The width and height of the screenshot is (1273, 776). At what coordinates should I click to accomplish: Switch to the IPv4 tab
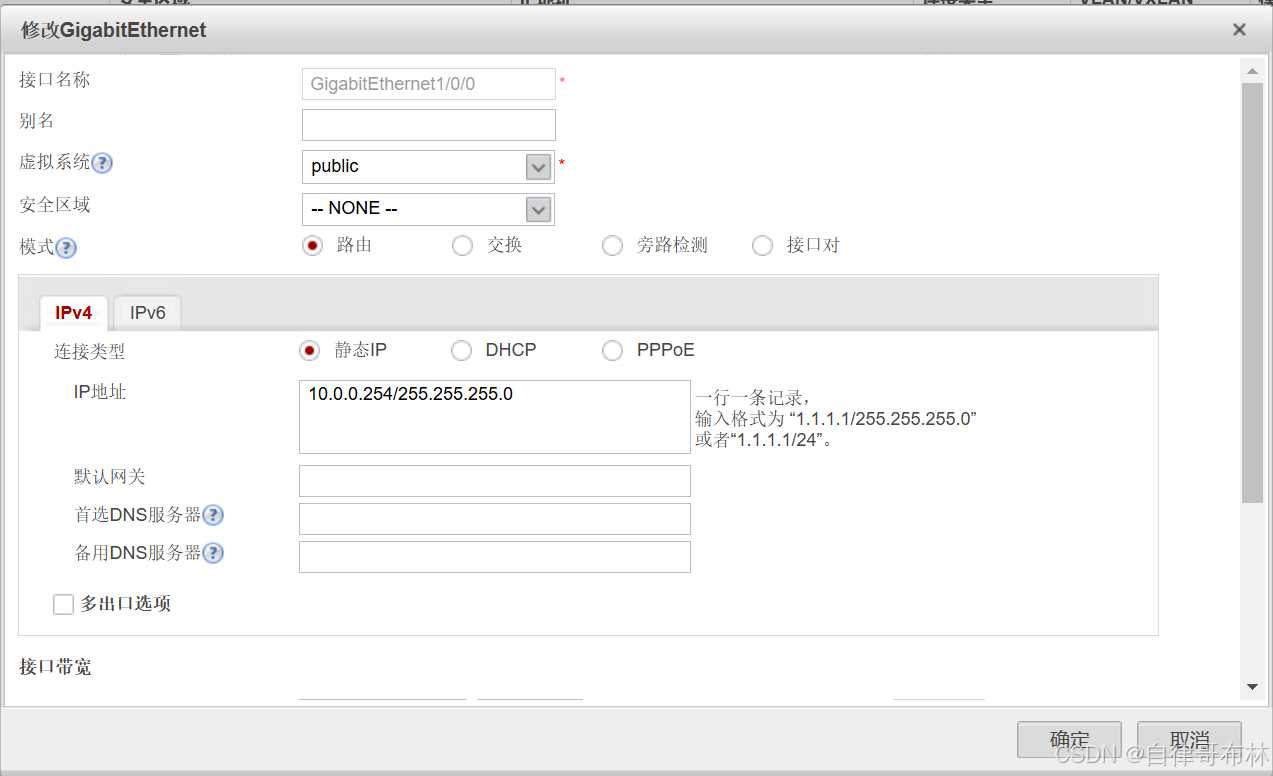pos(74,313)
